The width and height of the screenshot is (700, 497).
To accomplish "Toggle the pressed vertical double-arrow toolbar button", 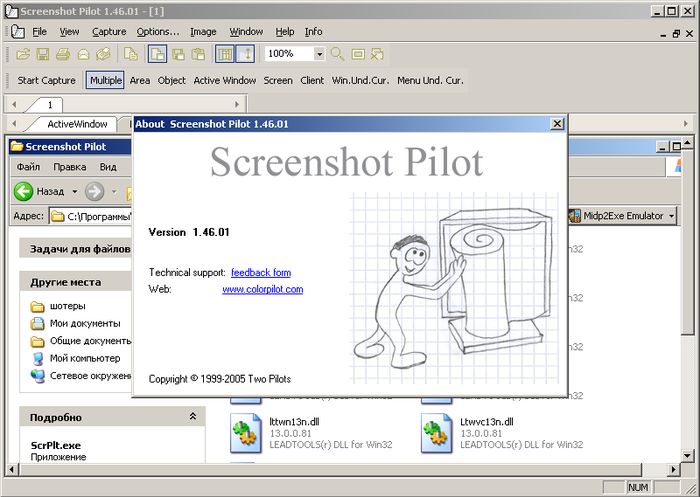I will (x=246, y=54).
